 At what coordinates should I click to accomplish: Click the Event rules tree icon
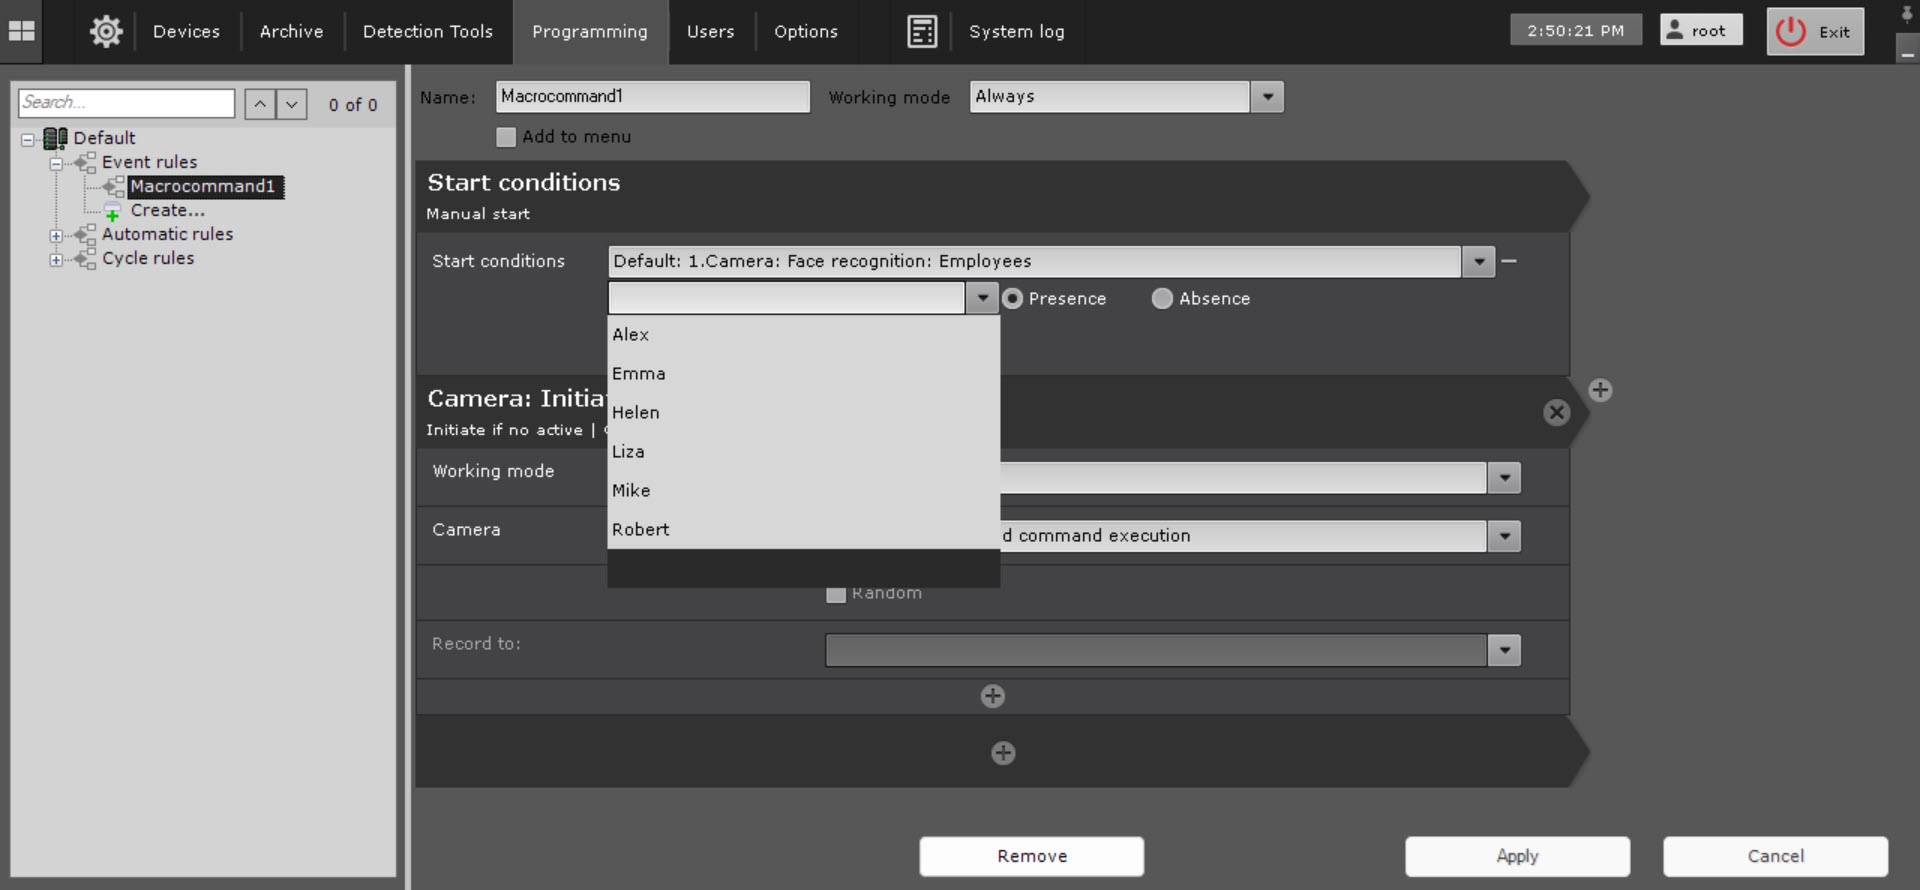click(86, 162)
